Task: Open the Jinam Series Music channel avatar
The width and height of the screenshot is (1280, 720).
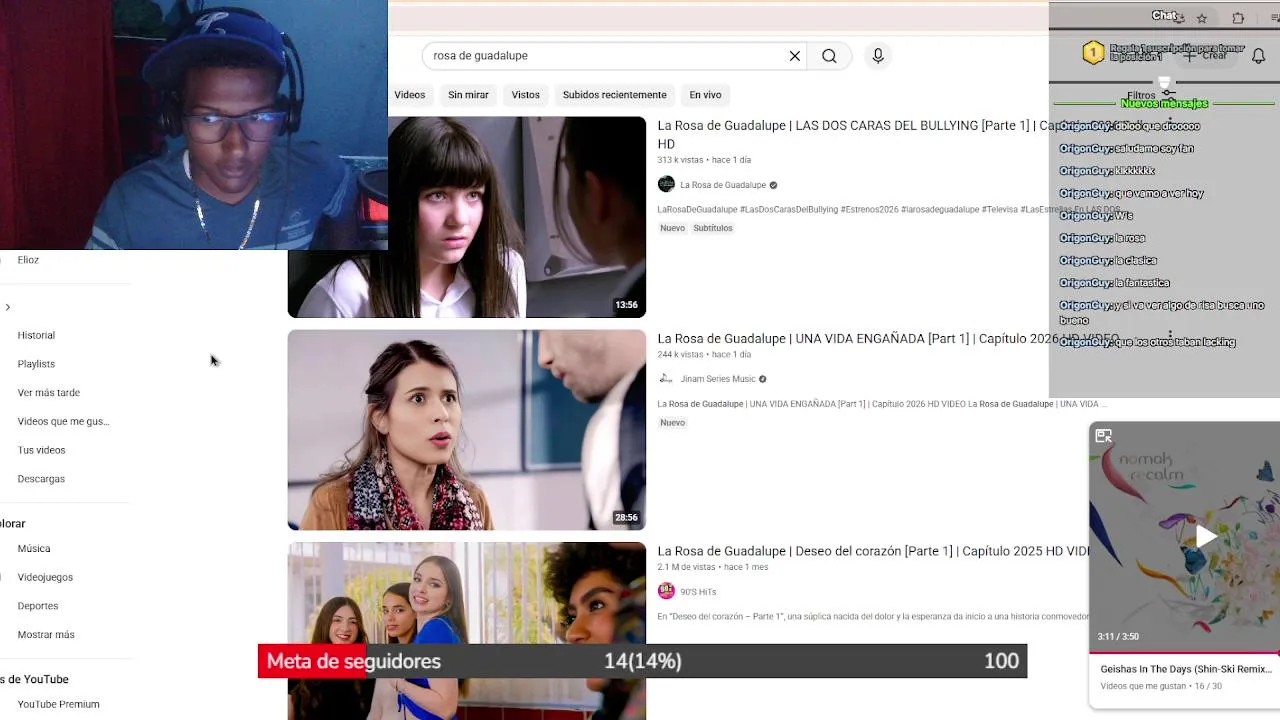Action: coord(666,378)
